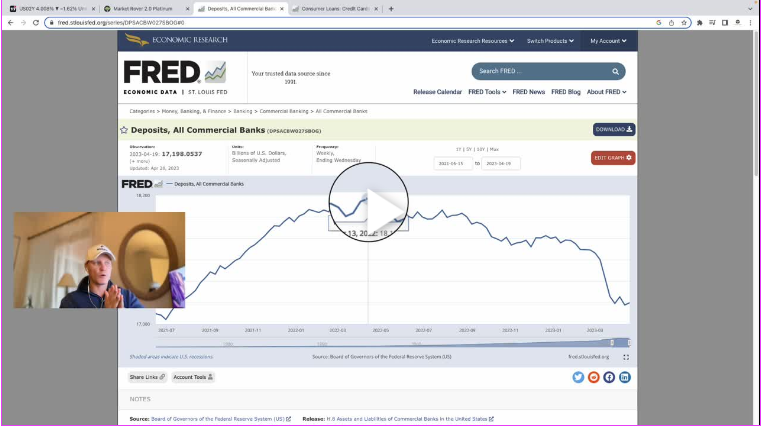
Task: Open the My Account dropdown
Action: [608, 41]
